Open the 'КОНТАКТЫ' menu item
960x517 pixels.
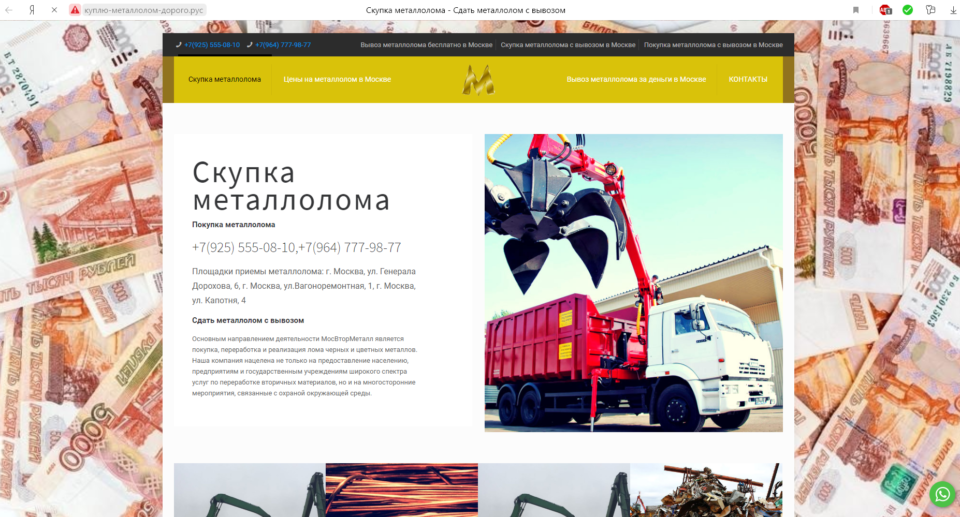coord(748,79)
